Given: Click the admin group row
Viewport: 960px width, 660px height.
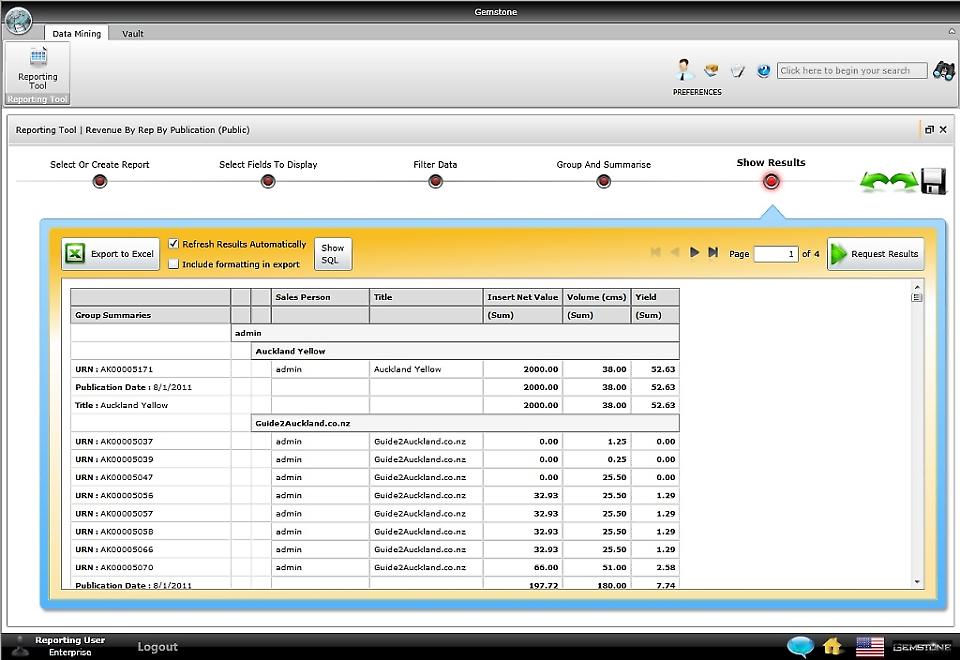Looking at the screenshot, I should 455,333.
